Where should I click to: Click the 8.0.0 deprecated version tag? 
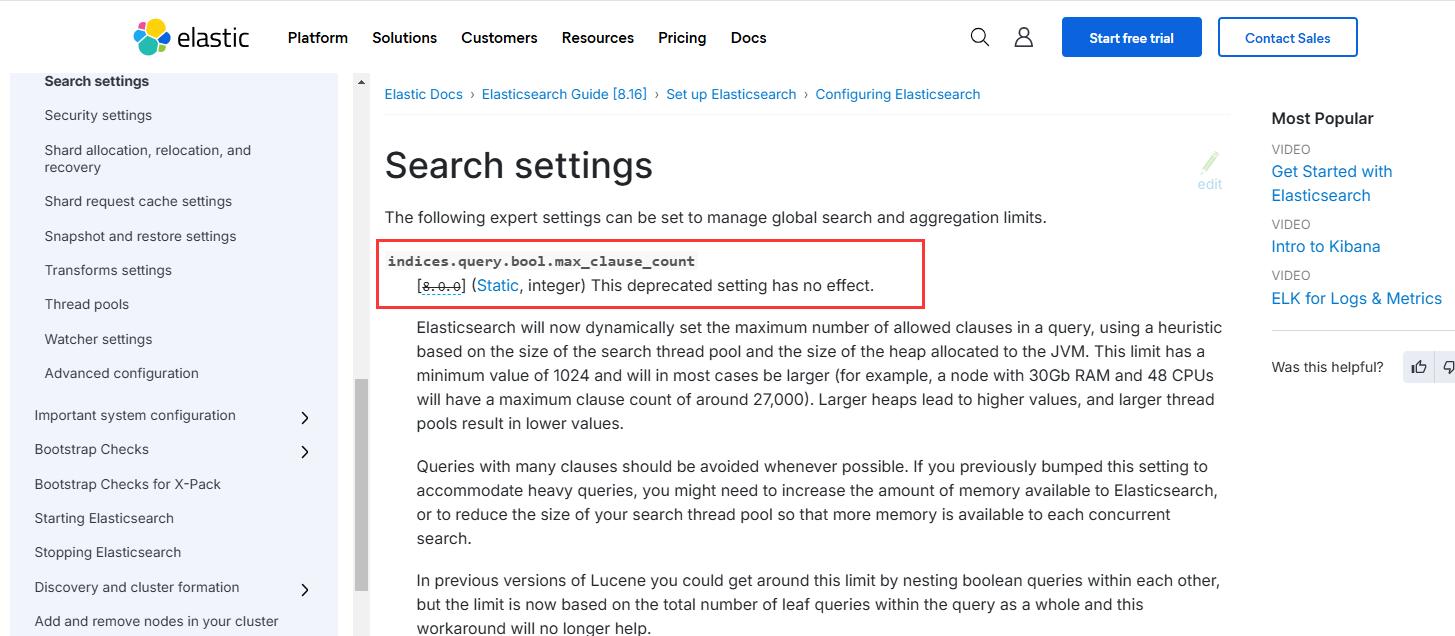[441, 286]
